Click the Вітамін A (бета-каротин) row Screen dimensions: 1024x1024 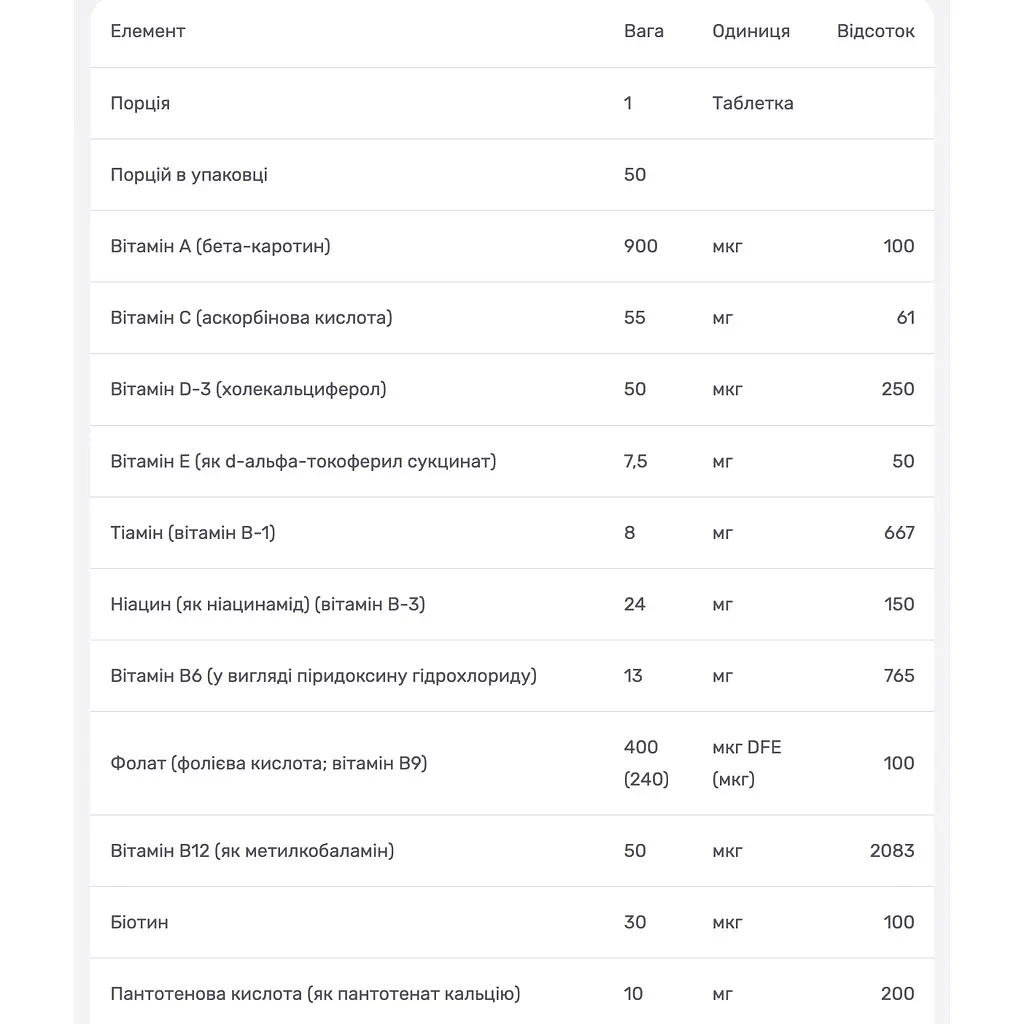512,246
